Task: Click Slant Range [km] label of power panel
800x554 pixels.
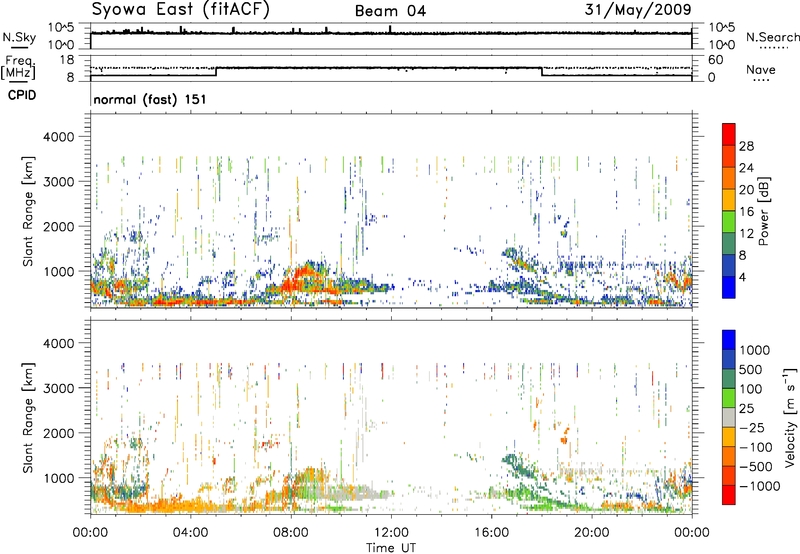Action: coord(28,211)
